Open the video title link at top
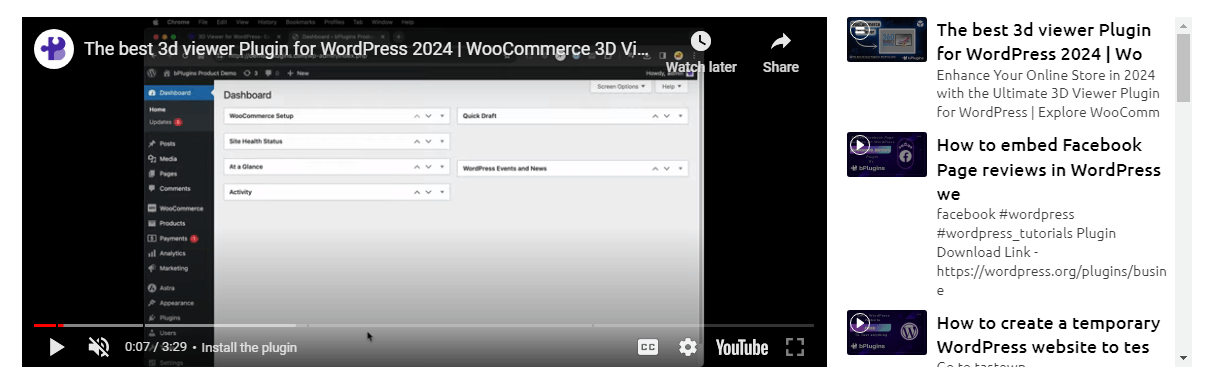Viewport: 1207px width, 392px height. pyautogui.click(x=367, y=49)
